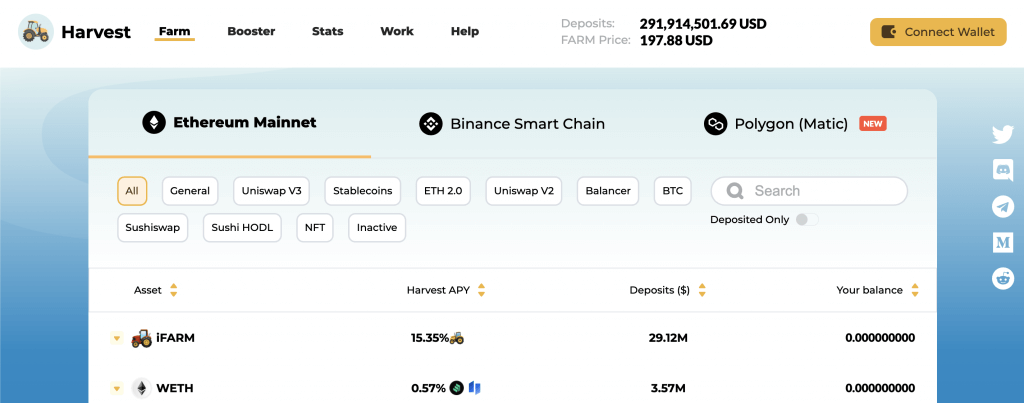Select the Stablecoins filter
1024x403 pixels.
(x=362, y=191)
